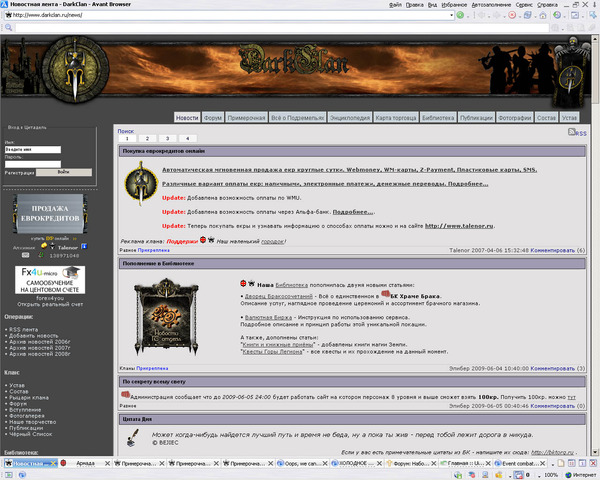Go to page 2 of news

(147, 139)
